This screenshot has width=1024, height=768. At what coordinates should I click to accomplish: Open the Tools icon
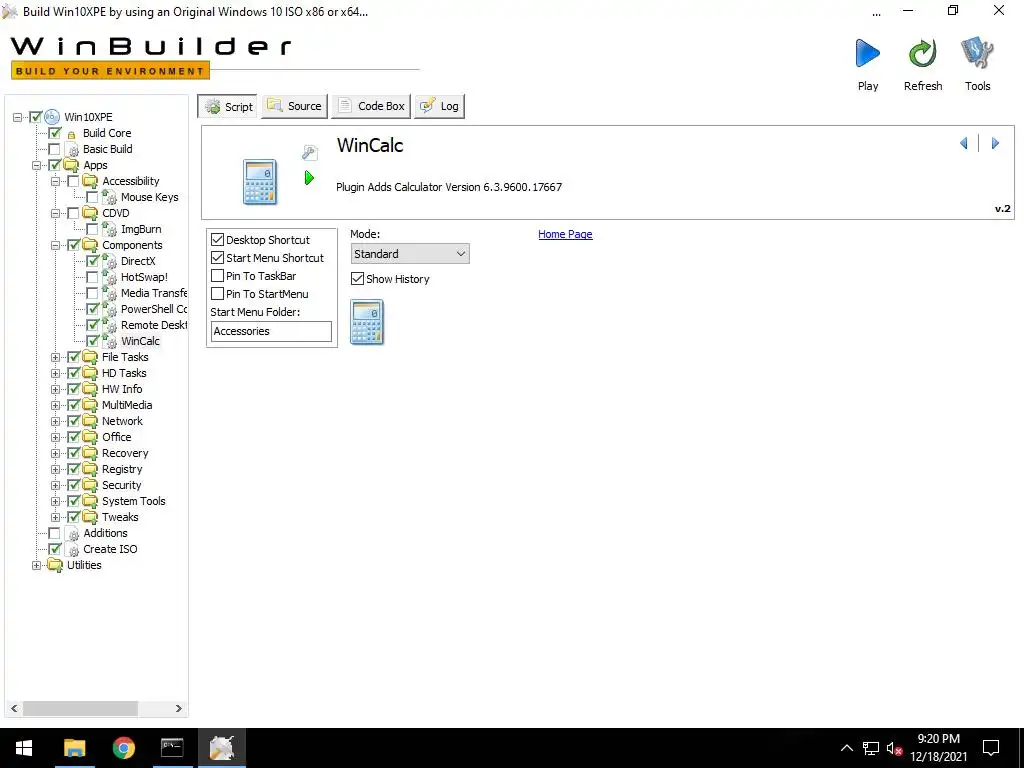(977, 54)
